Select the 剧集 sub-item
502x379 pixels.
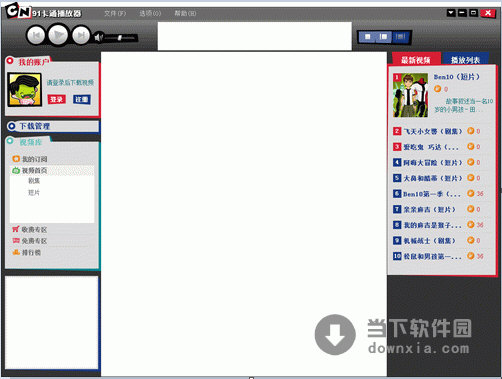tap(34, 181)
